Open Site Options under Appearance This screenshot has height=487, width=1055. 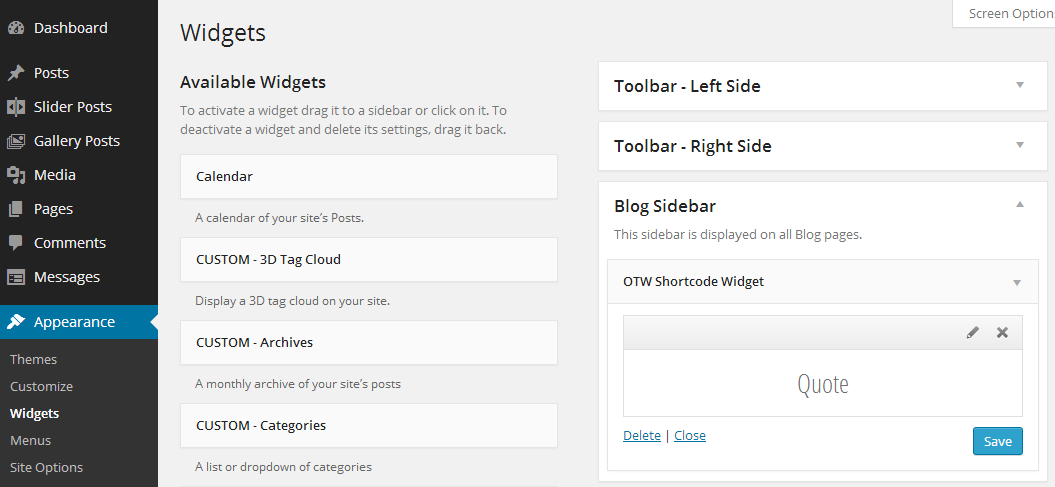tap(46, 467)
